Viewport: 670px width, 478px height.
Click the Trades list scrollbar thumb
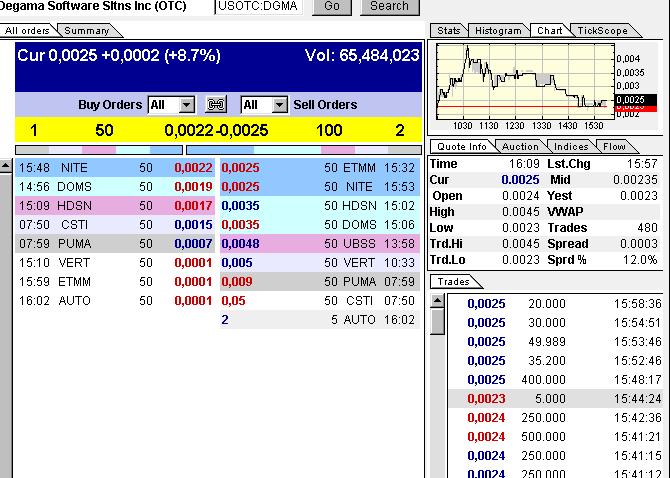(x=437, y=322)
